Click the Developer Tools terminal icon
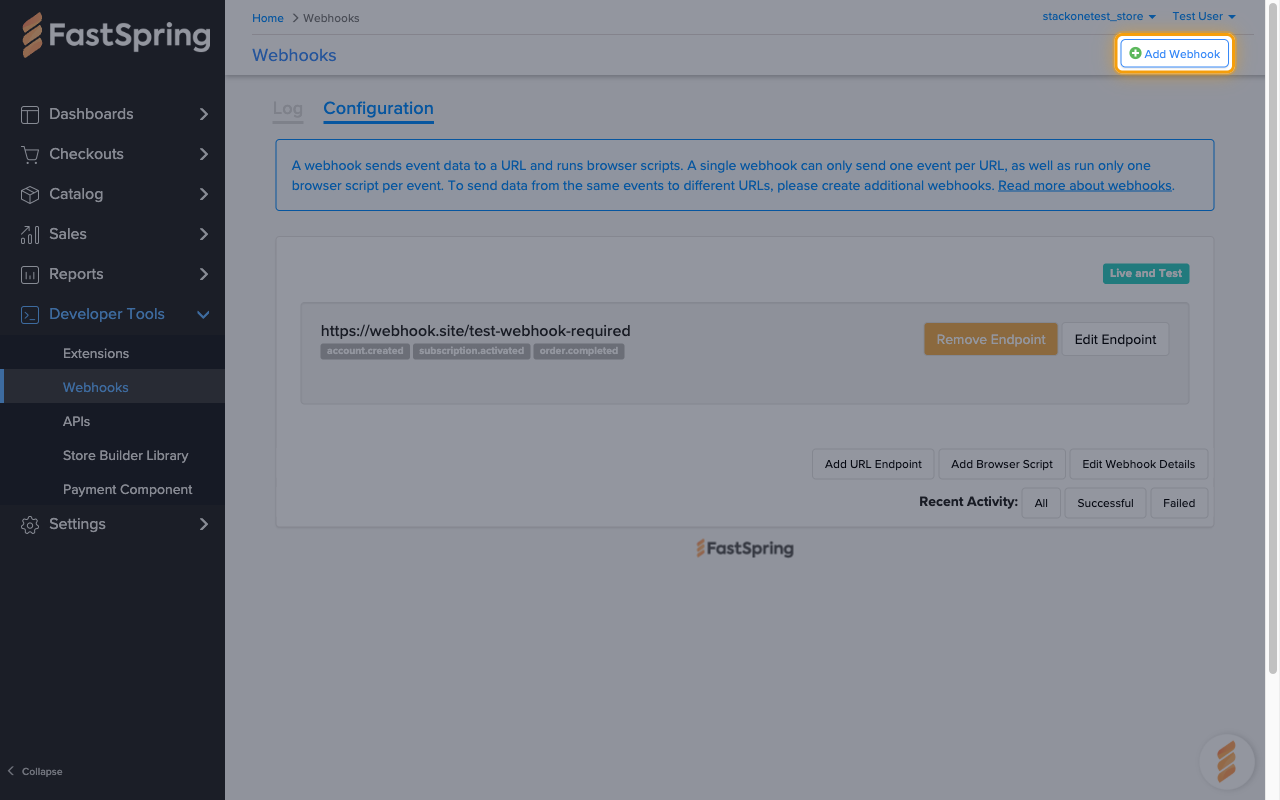The width and height of the screenshot is (1280, 800). (x=30, y=314)
